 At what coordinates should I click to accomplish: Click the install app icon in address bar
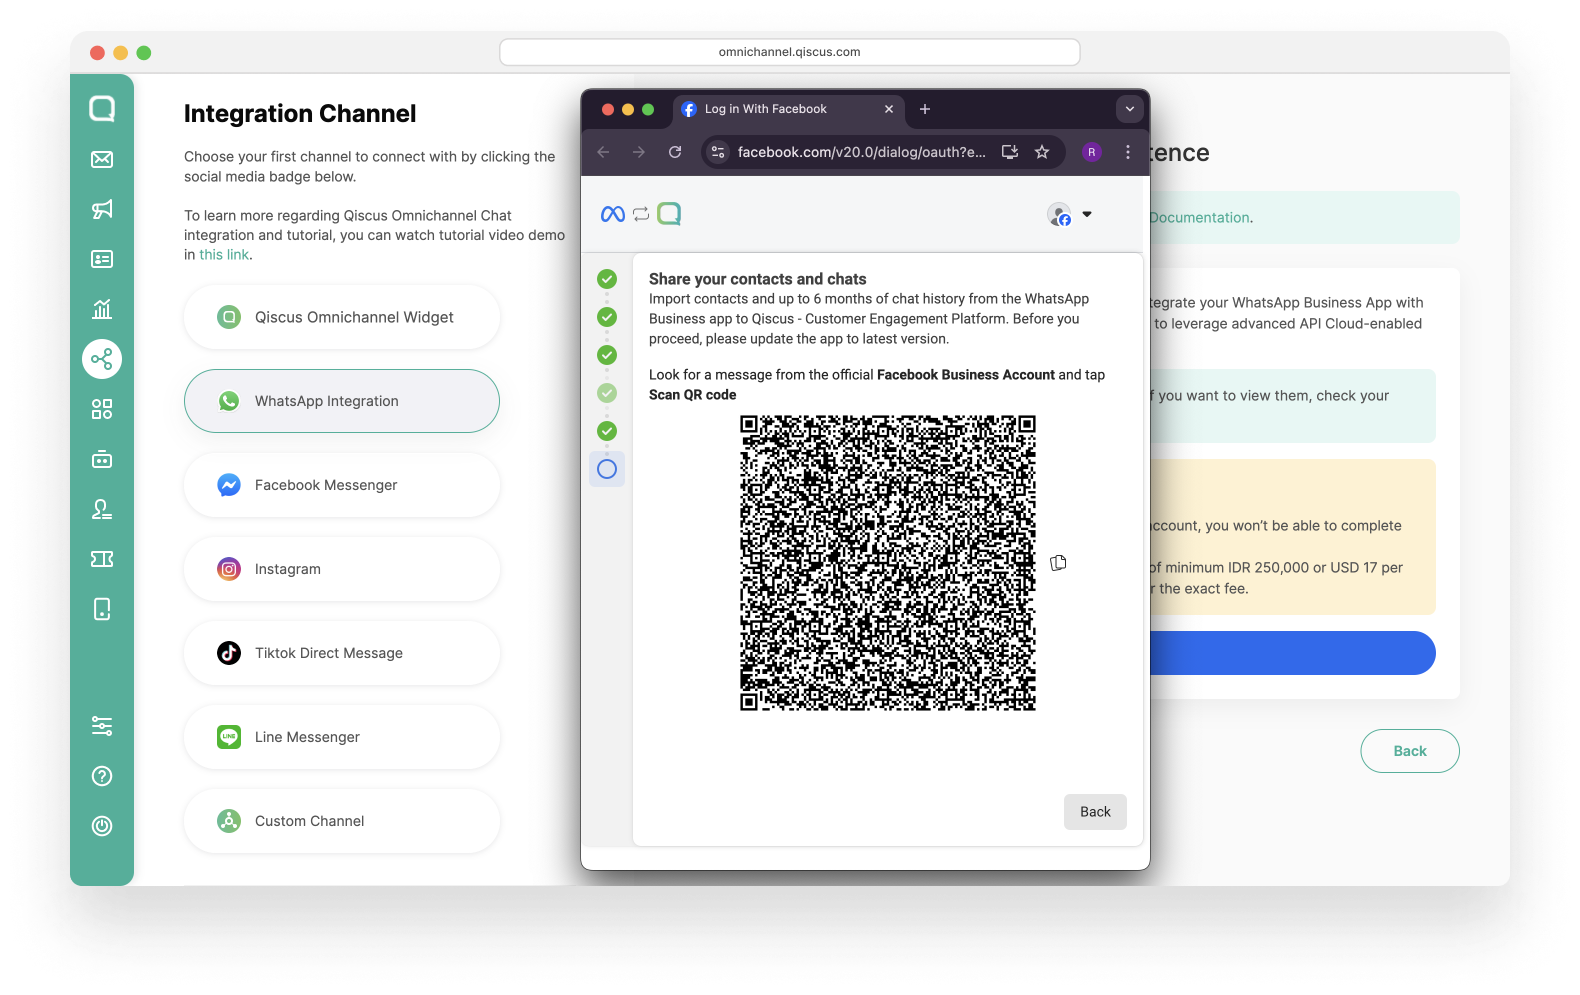(x=1010, y=152)
